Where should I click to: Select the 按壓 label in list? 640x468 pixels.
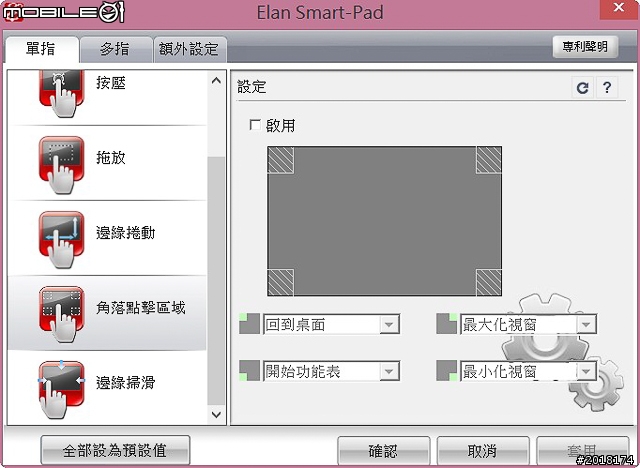[111, 83]
